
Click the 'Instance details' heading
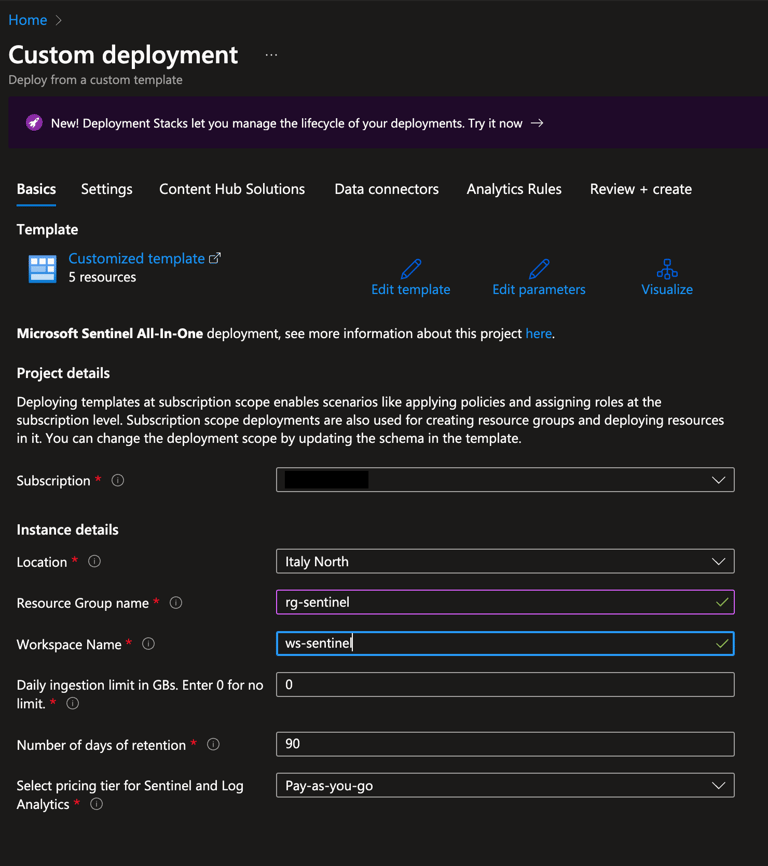(67, 530)
